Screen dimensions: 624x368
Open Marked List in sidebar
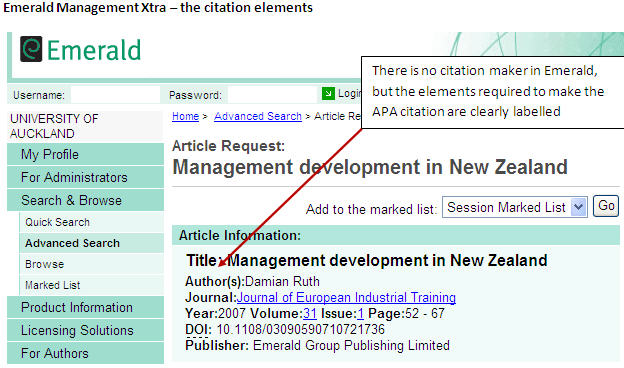[92, 285]
